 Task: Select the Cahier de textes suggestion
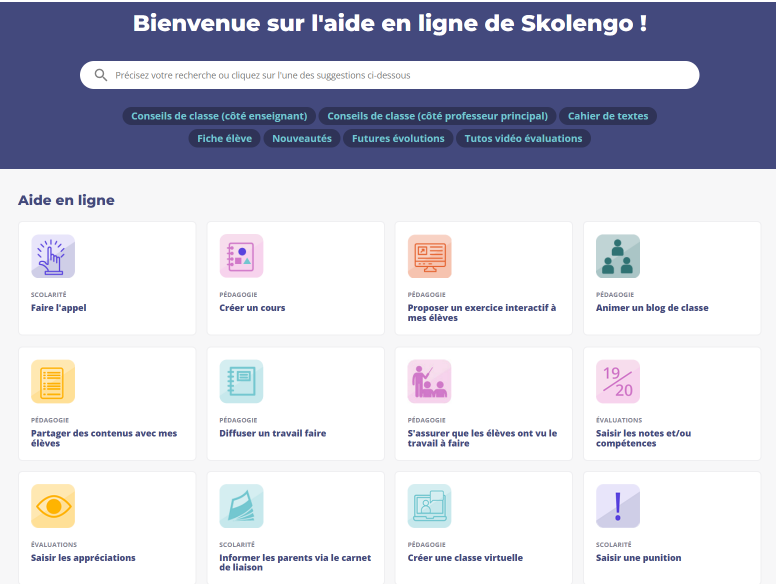click(x=608, y=116)
